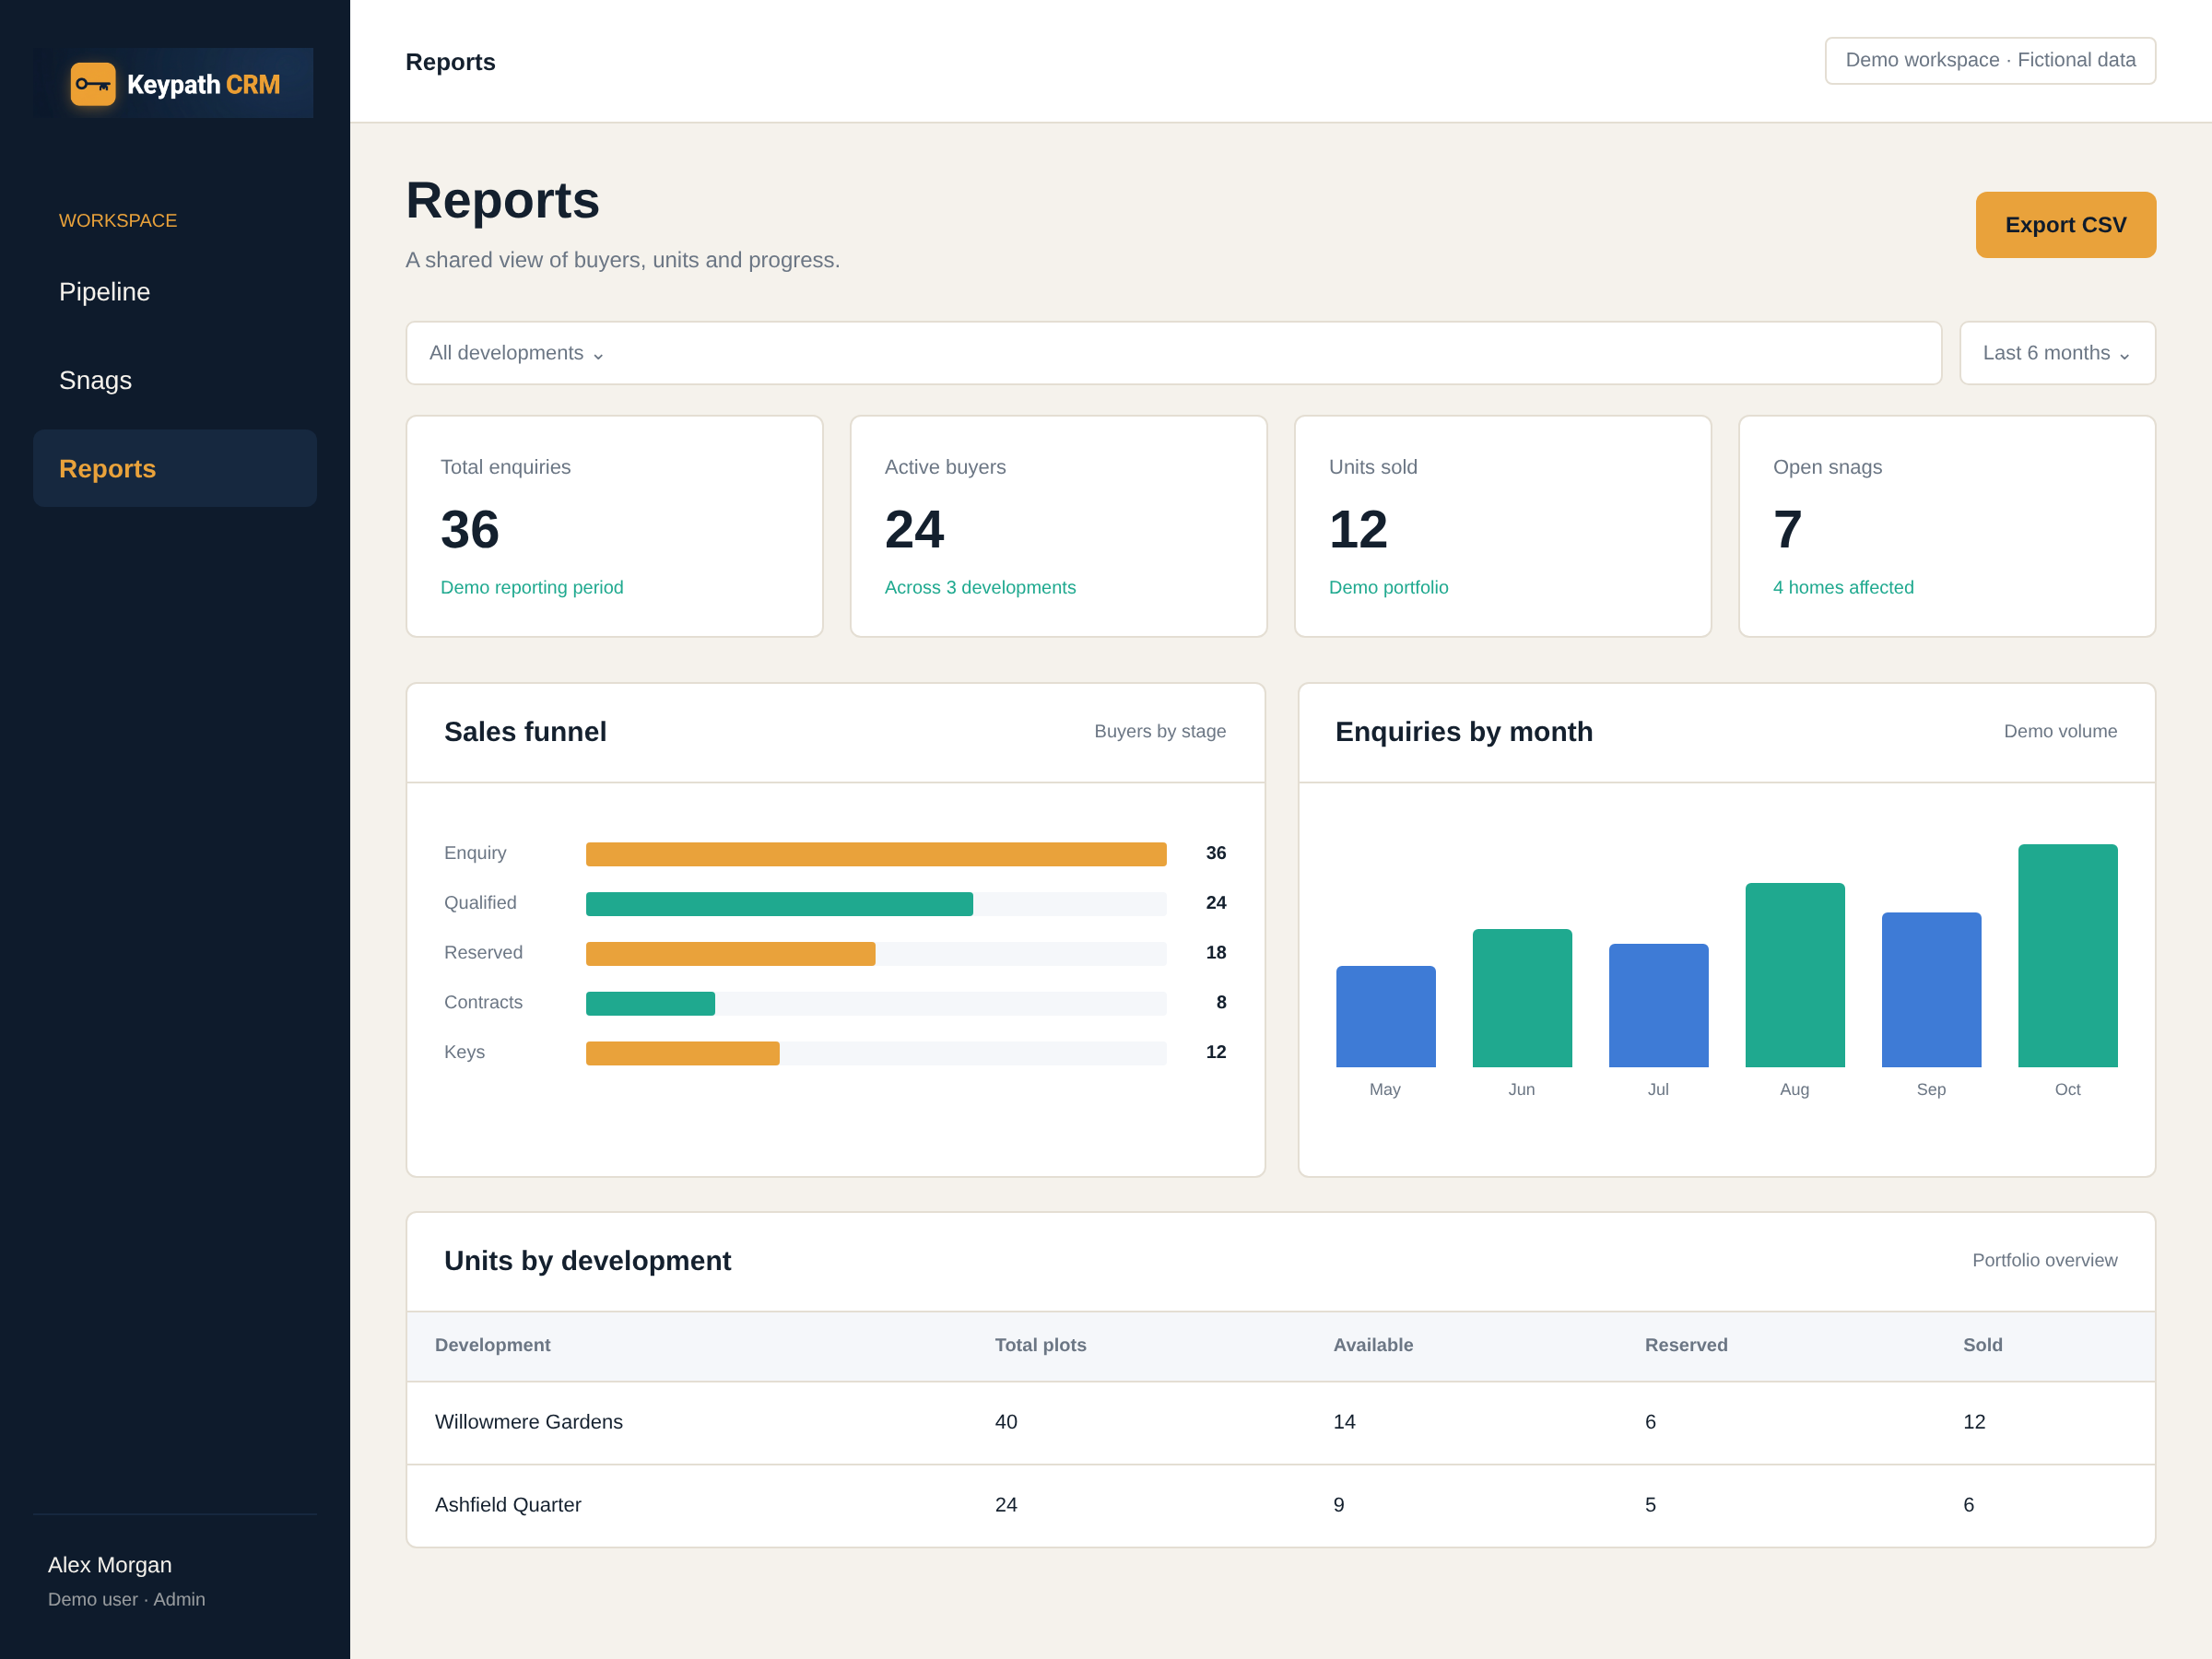2212x1659 pixels.
Task: Open the All developments dropdown
Action: pyautogui.click(x=1173, y=353)
